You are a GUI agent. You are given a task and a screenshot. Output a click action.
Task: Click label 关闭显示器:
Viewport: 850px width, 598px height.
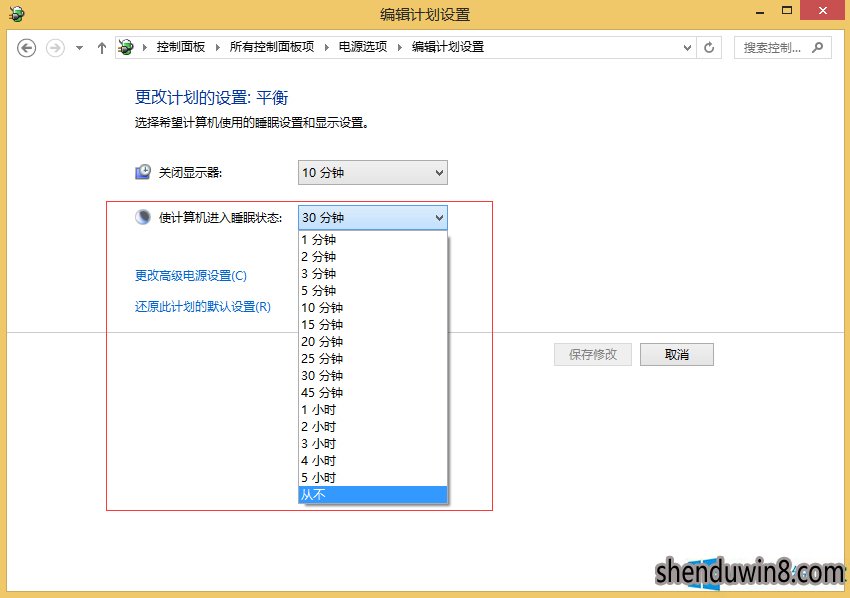[190, 172]
